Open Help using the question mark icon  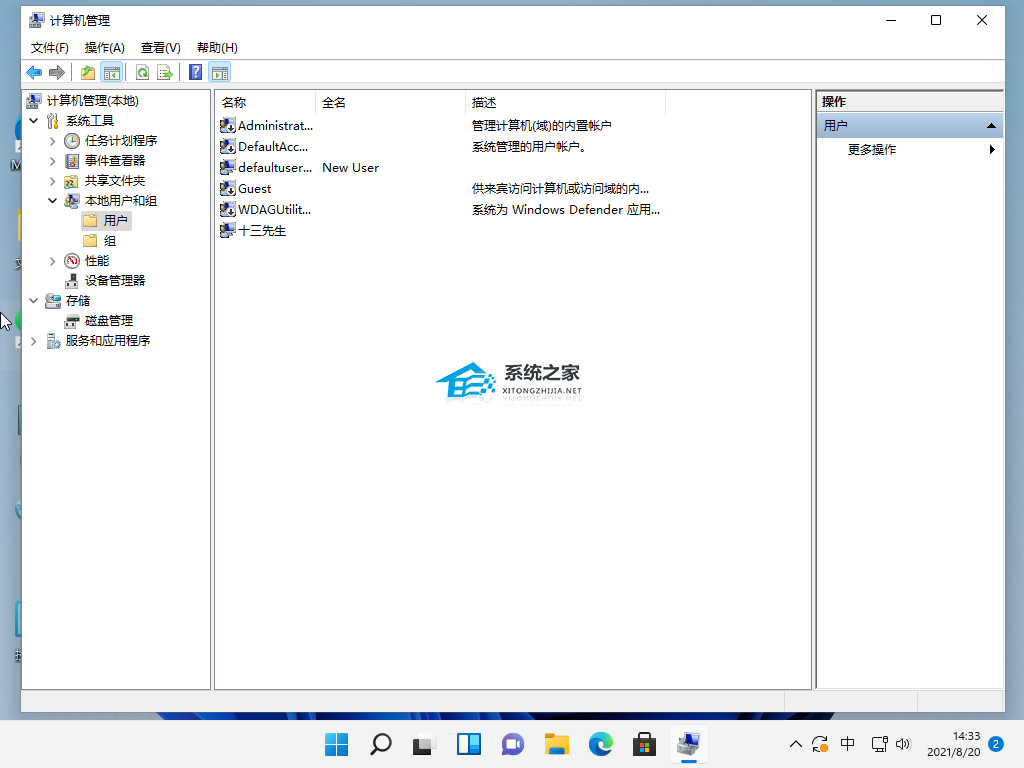[194, 71]
